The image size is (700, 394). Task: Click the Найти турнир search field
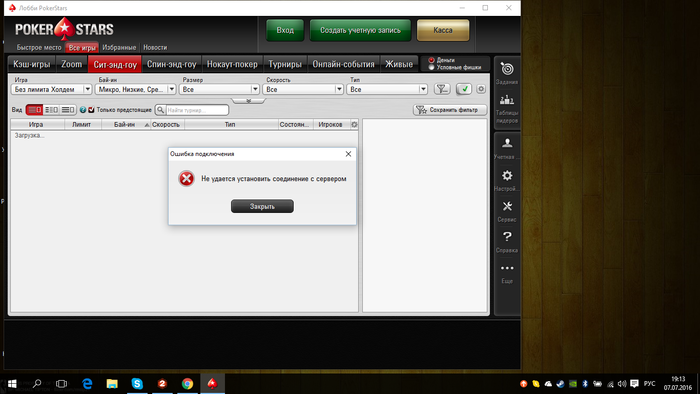pyautogui.click(x=197, y=110)
